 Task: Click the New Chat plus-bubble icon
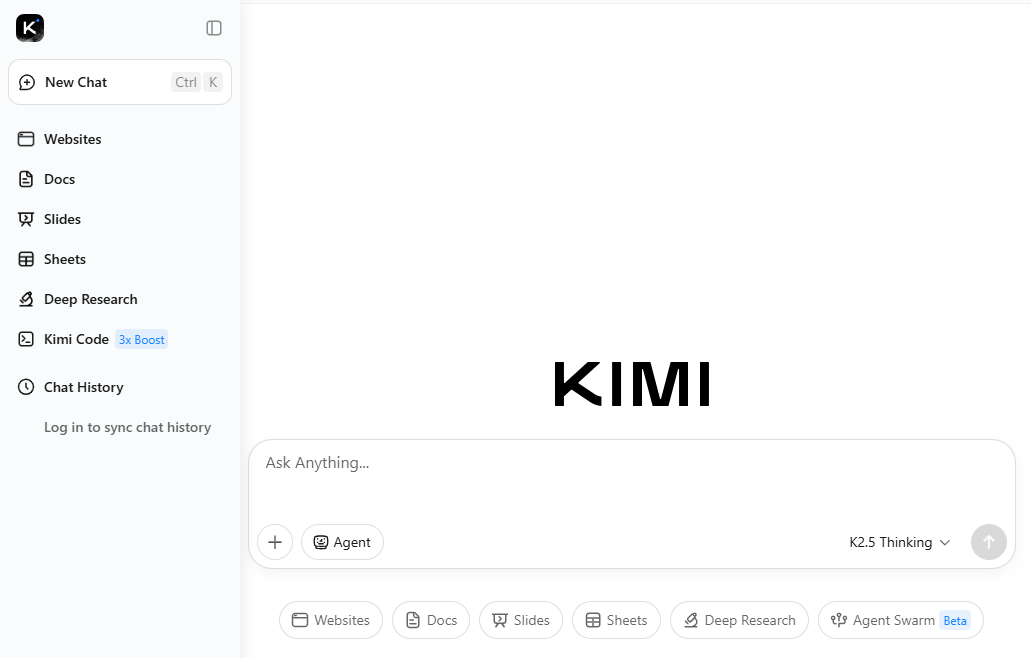27,82
